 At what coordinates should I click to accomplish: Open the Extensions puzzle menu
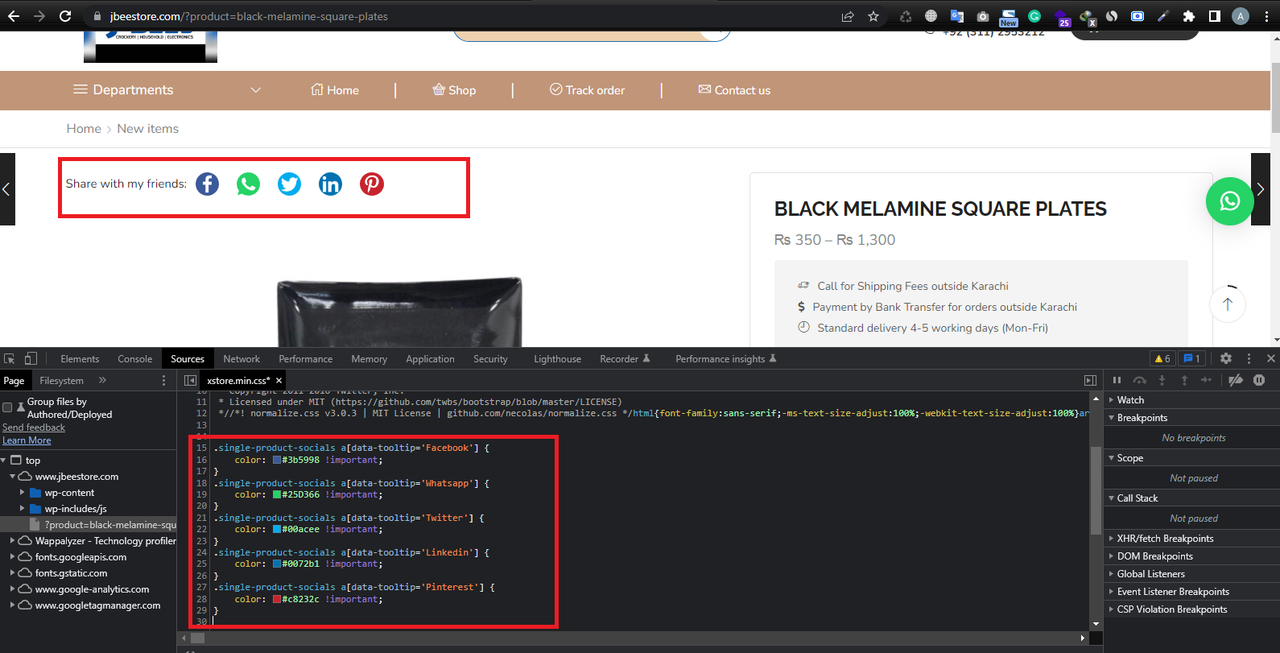[1188, 16]
